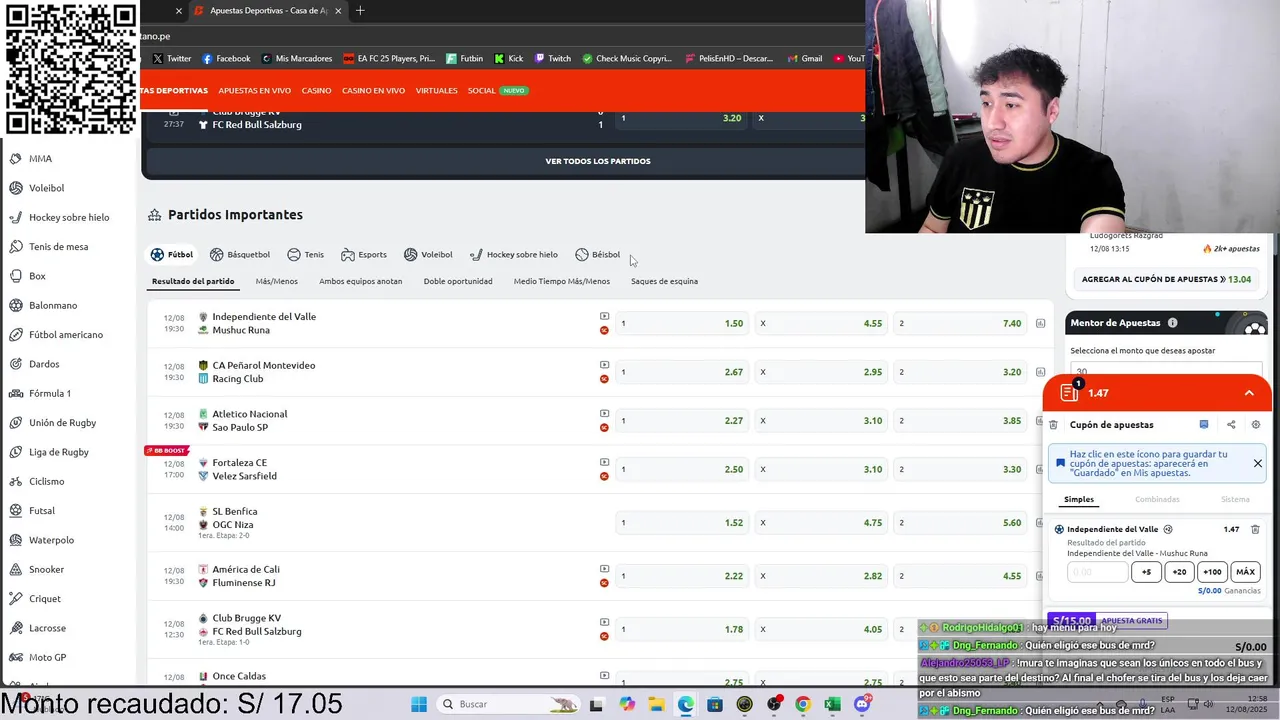
Task: Pick SL Benfica home win 1.52
Action: [x=681, y=522]
